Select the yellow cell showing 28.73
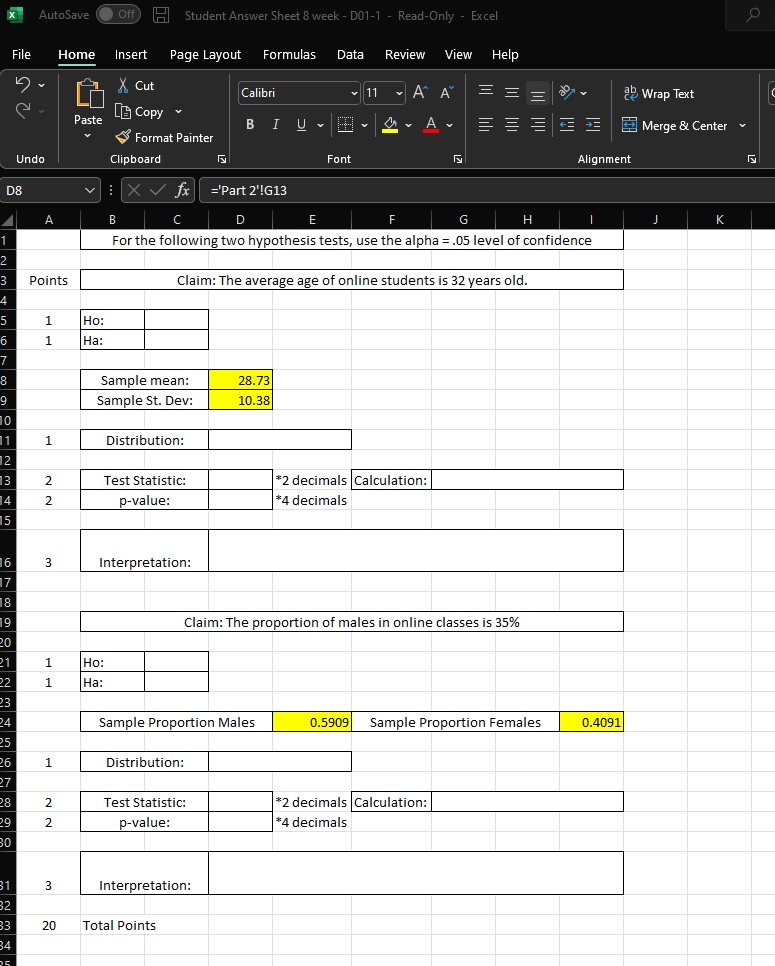 (240, 380)
